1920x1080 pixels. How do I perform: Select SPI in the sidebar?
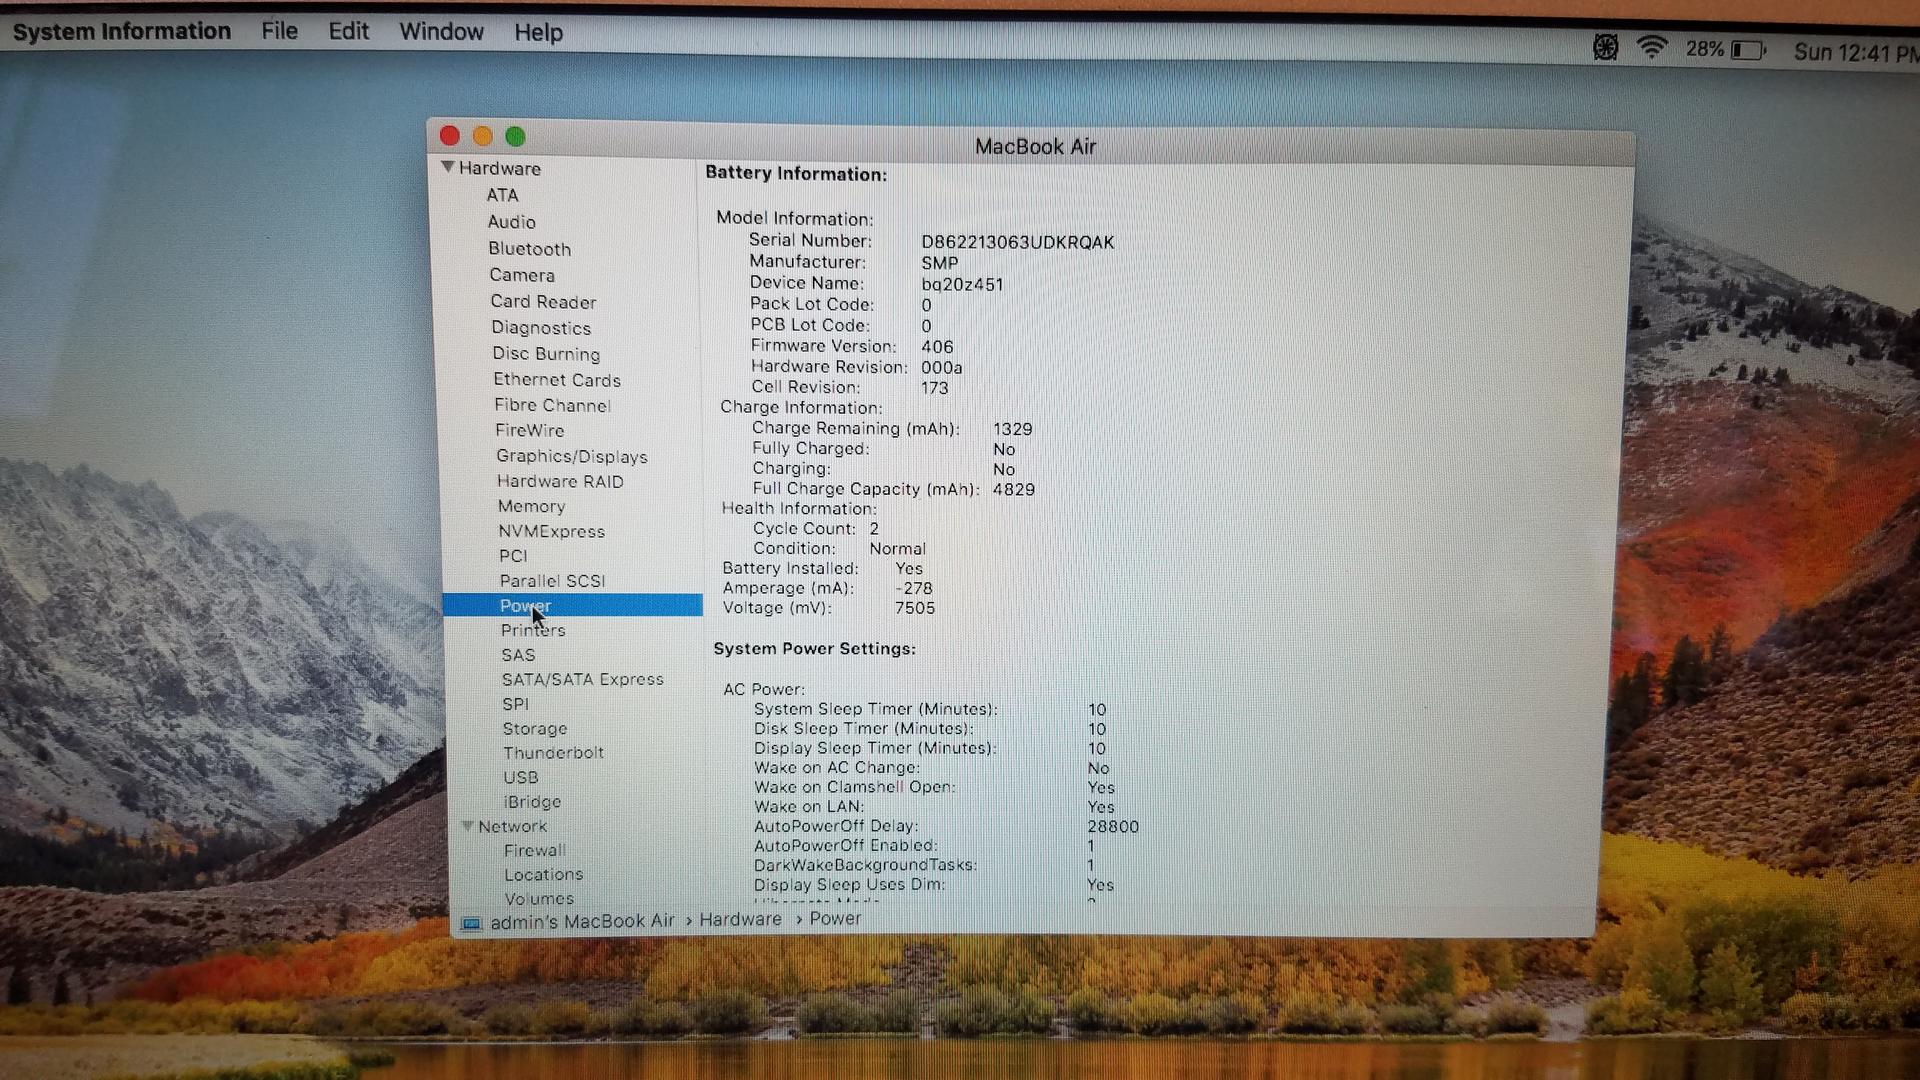pos(515,704)
